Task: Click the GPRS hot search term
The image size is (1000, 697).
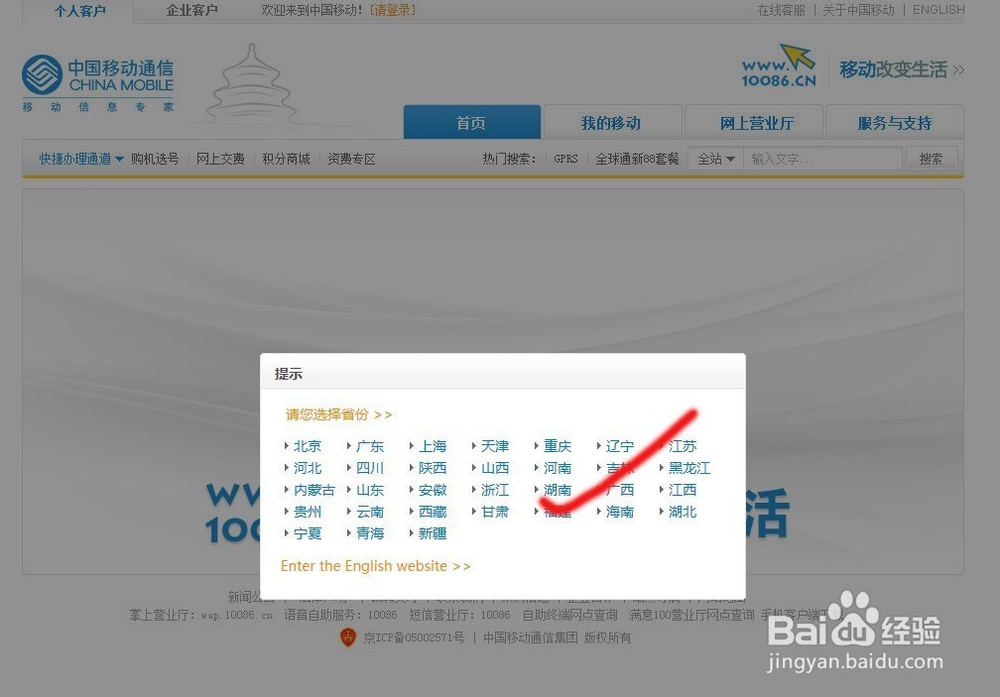Action: 566,159
